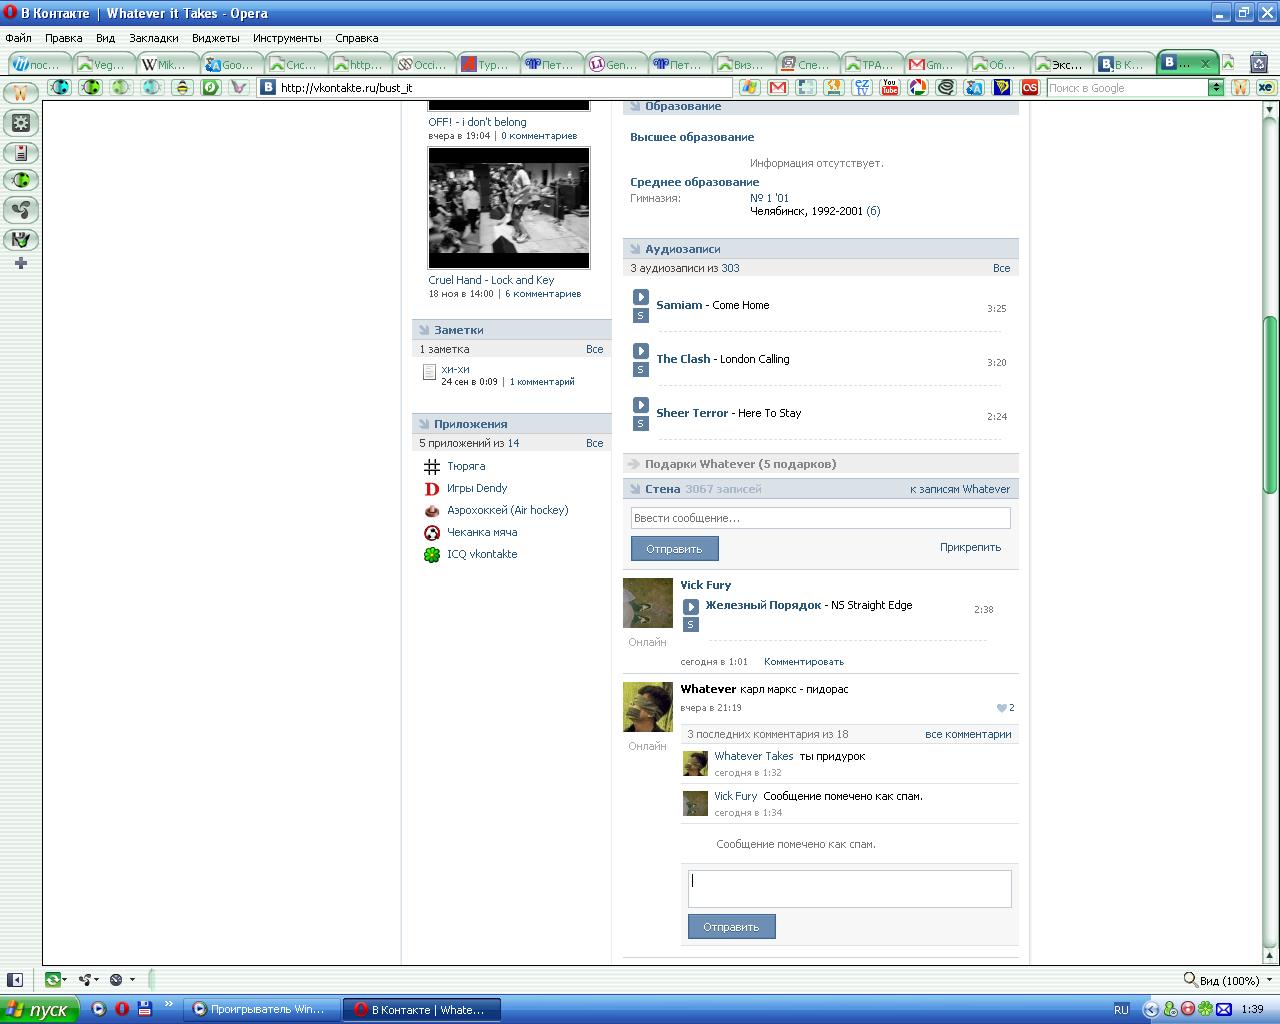Toggle Opera side panel button in status bar

(15, 980)
